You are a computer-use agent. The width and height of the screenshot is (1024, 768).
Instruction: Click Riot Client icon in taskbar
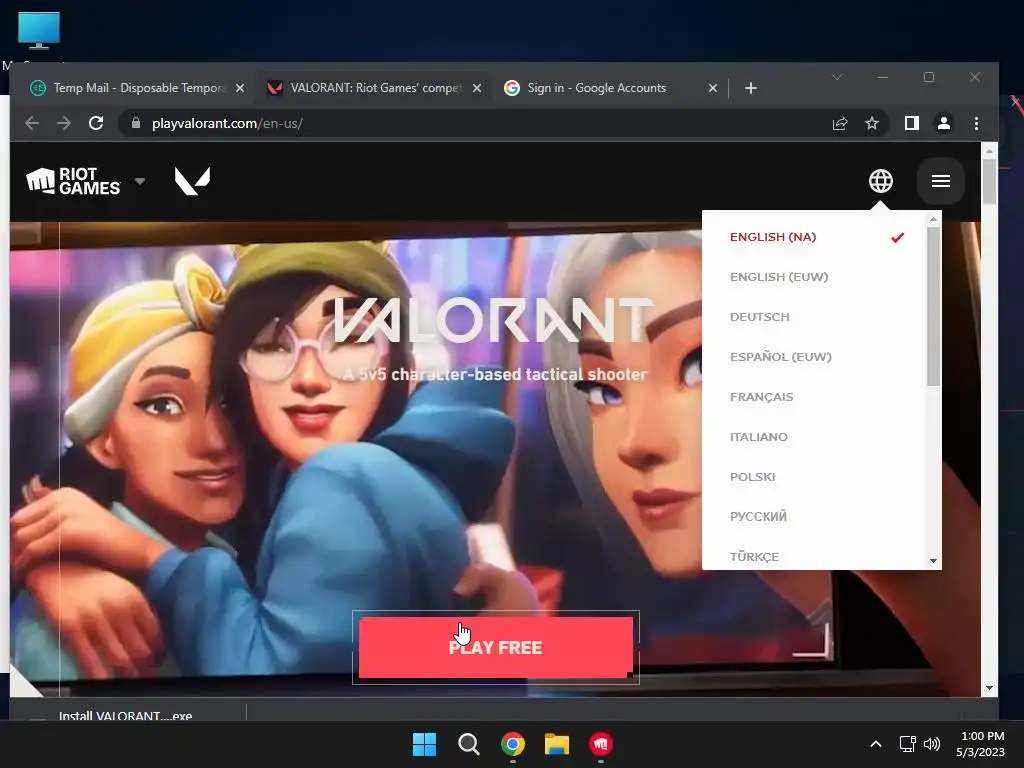[601, 744]
